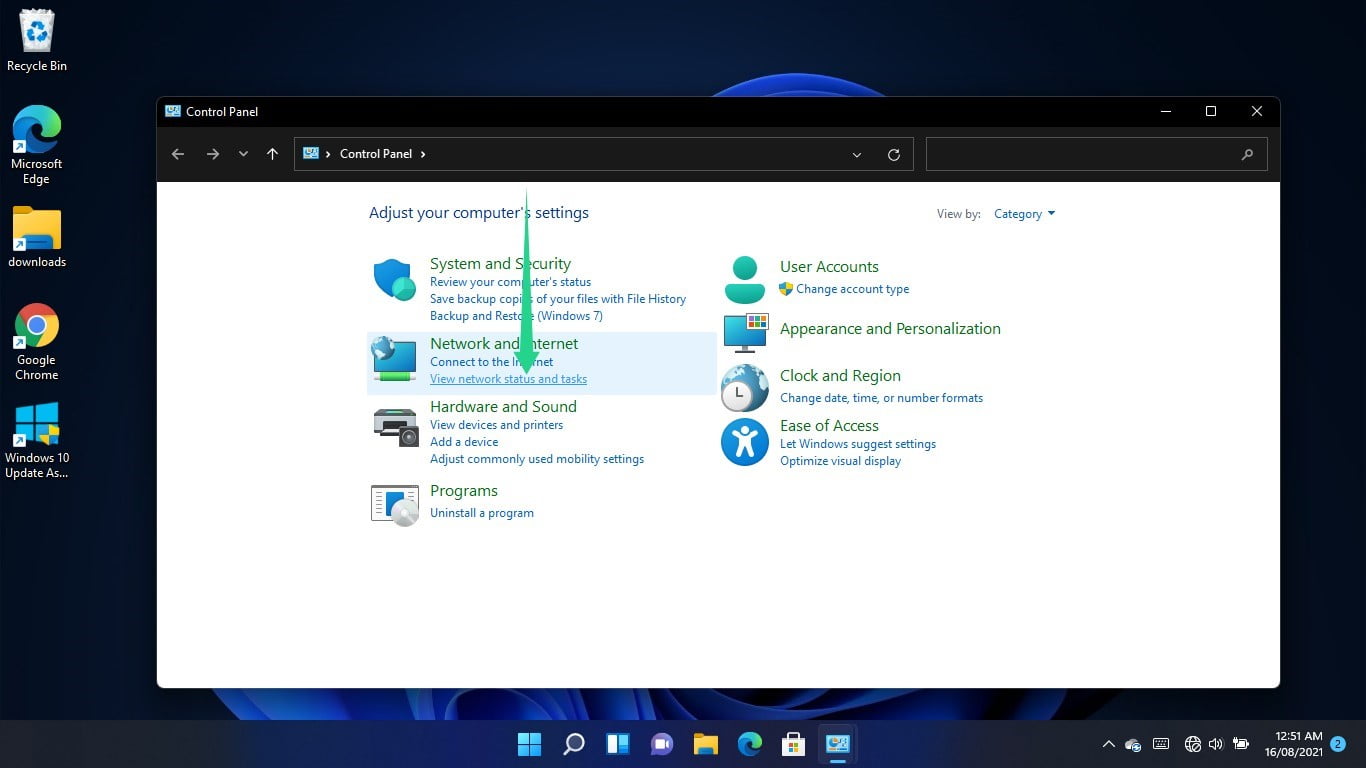
Task: Click the User Accounts icon
Action: (x=744, y=277)
